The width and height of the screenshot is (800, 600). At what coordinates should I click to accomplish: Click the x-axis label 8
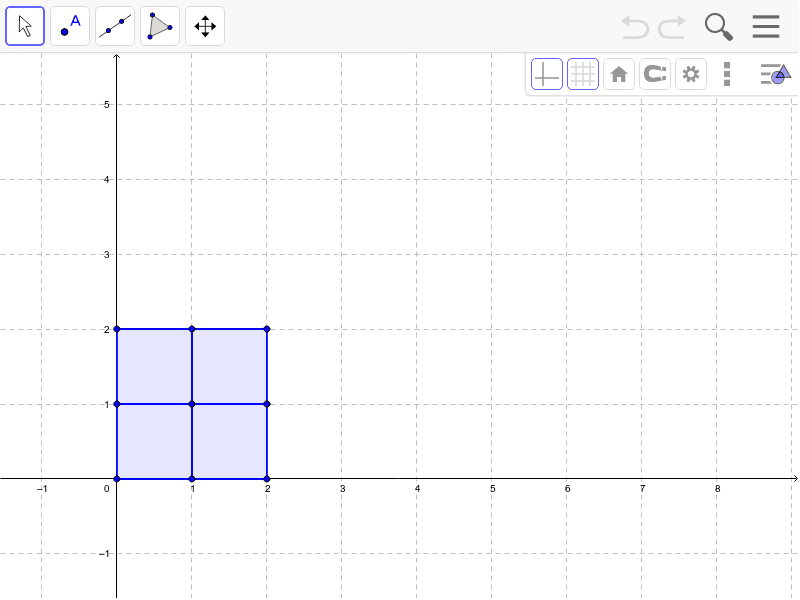pos(717,489)
